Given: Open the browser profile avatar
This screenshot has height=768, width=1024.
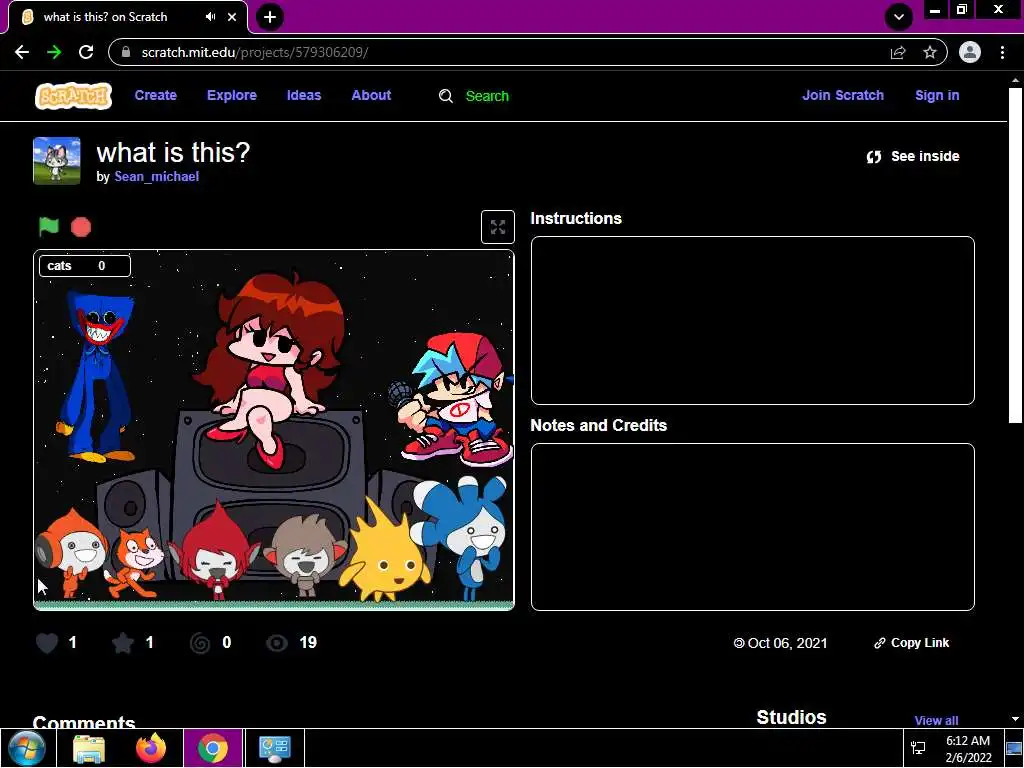Looking at the screenshot, I should coord(970,52).
